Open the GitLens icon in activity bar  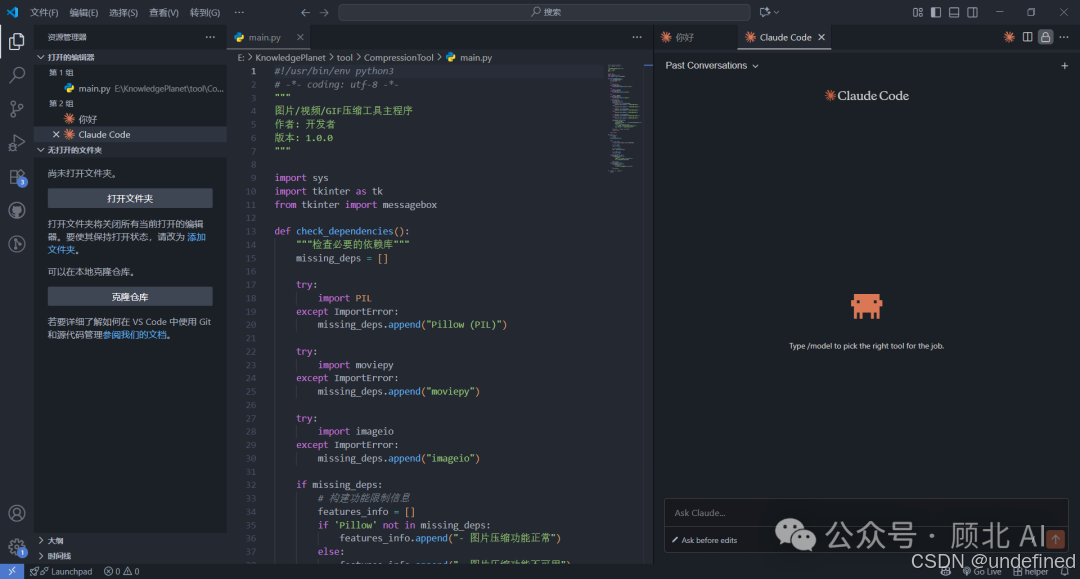click(17, 244)
